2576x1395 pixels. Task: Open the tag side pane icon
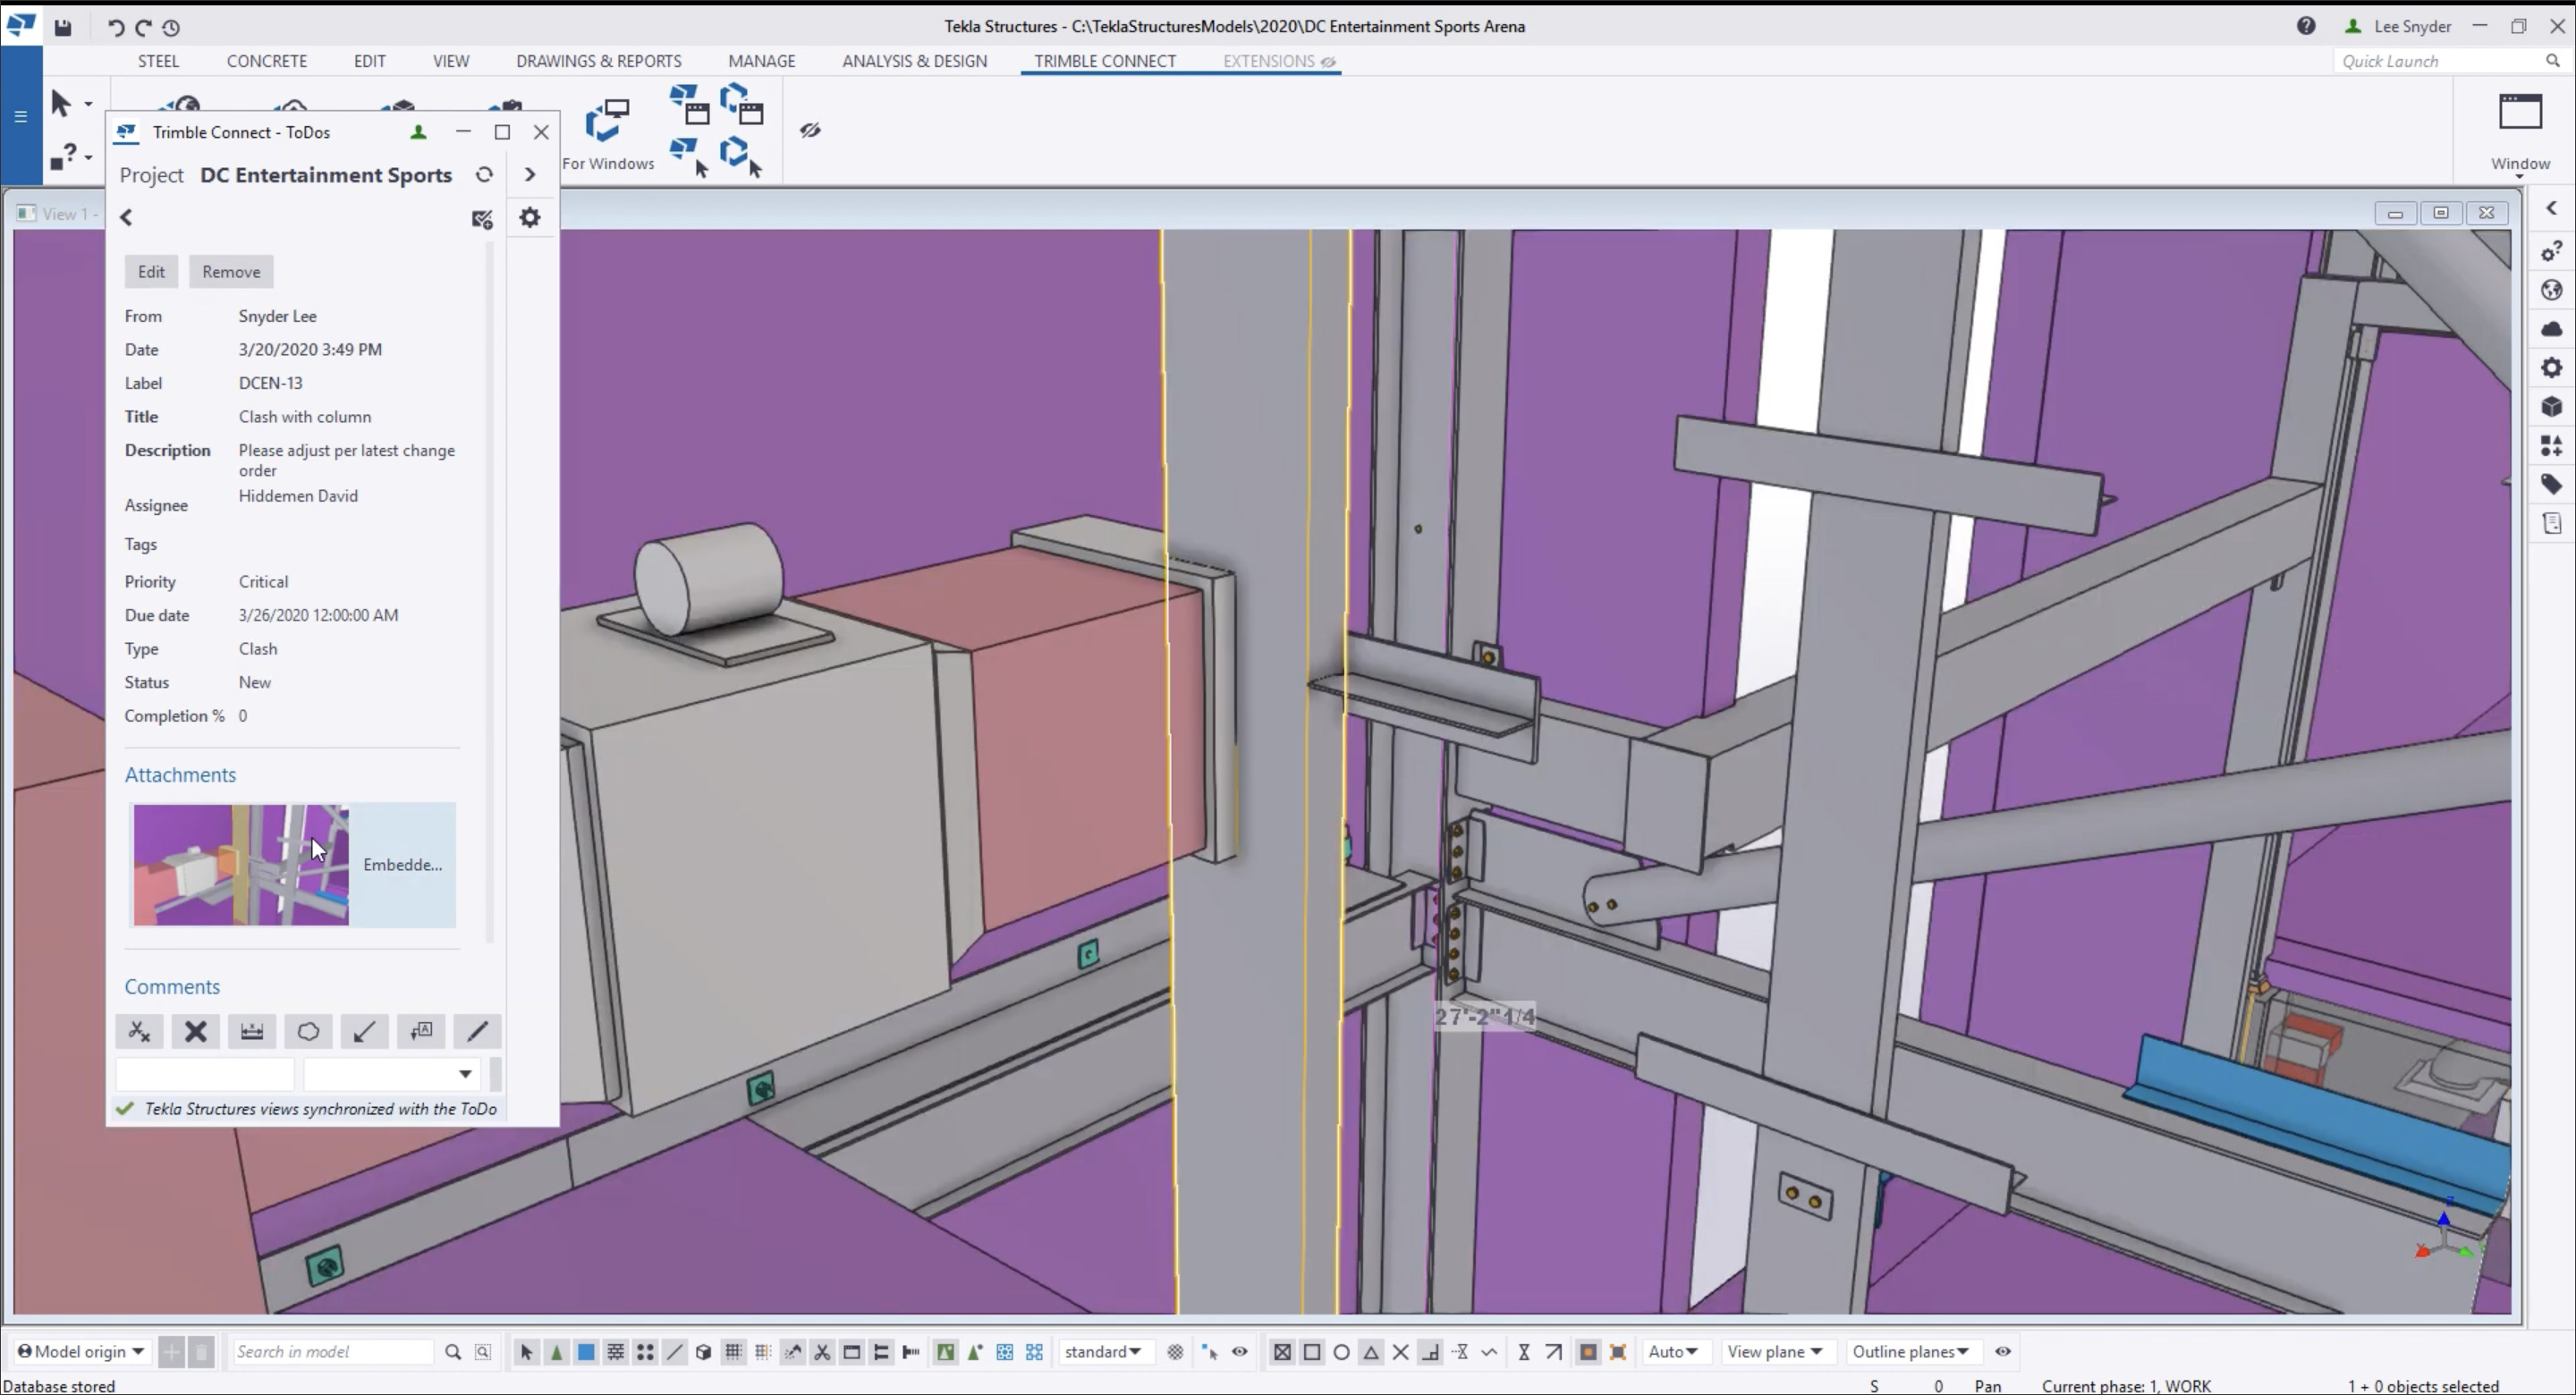[2552, 485]
